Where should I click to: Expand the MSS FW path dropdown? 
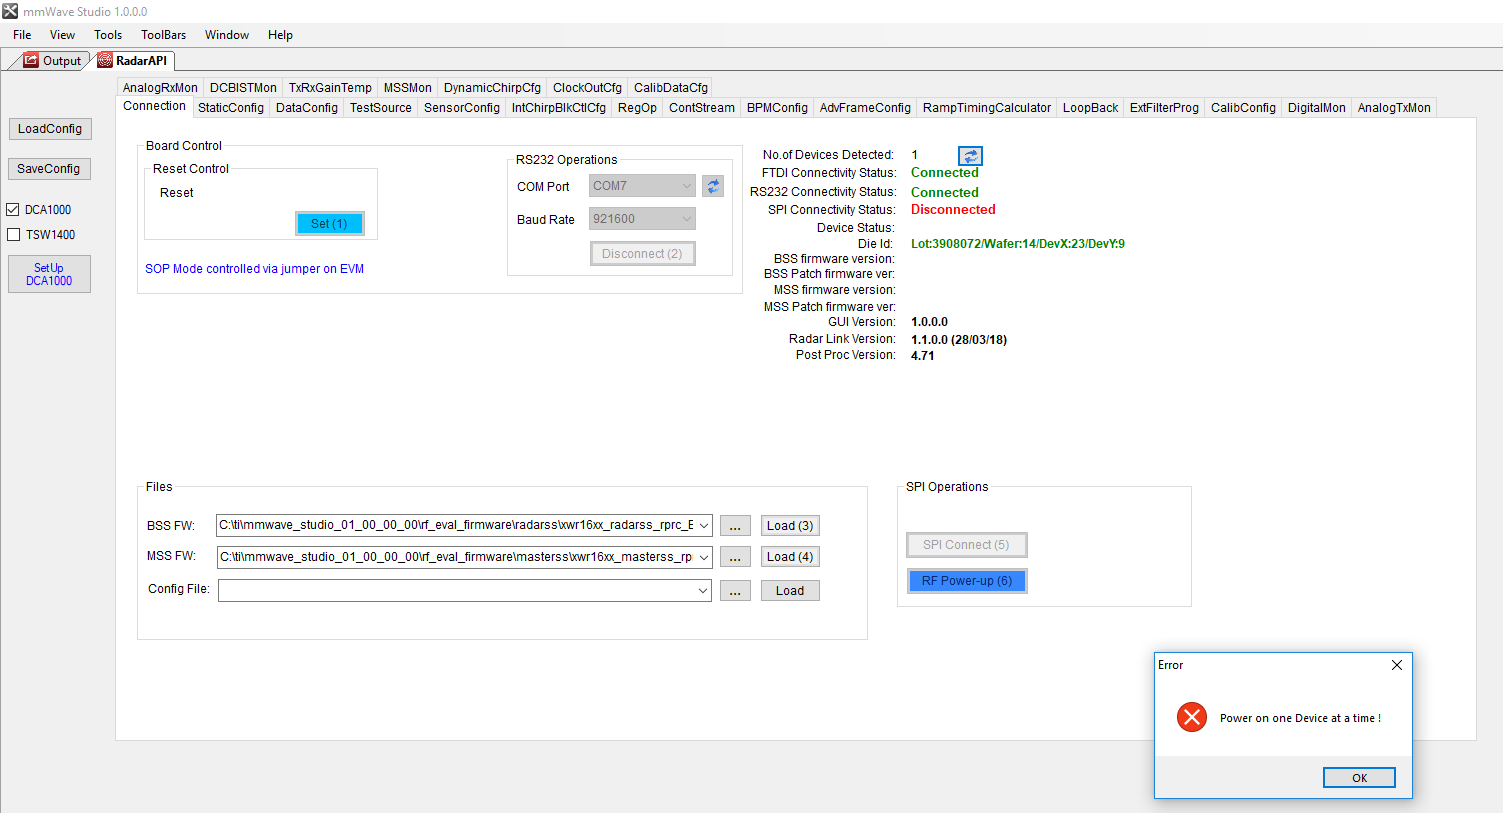coord(704,557)
